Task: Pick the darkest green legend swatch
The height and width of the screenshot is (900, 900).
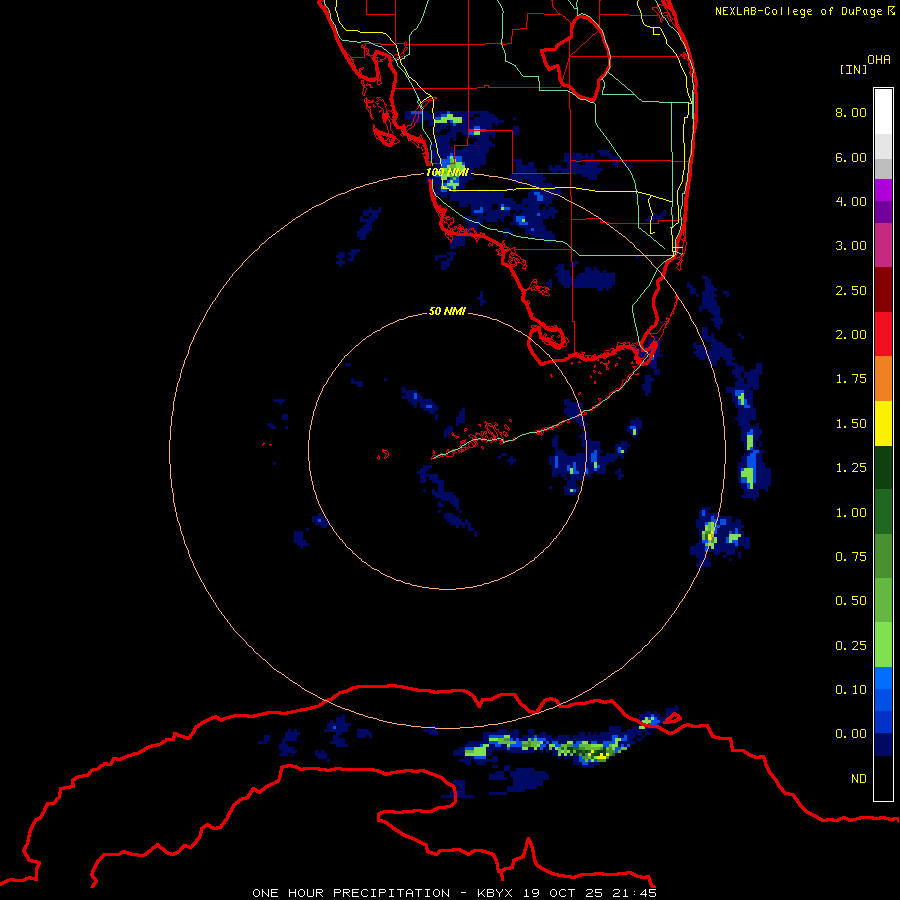Action: click(883, 468)
